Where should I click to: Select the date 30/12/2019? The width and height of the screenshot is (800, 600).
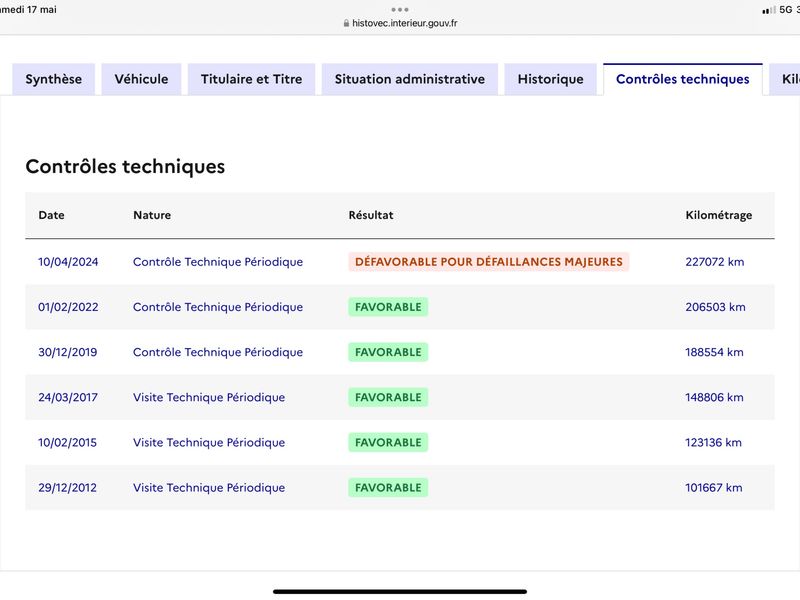click(x=67, y=352)
